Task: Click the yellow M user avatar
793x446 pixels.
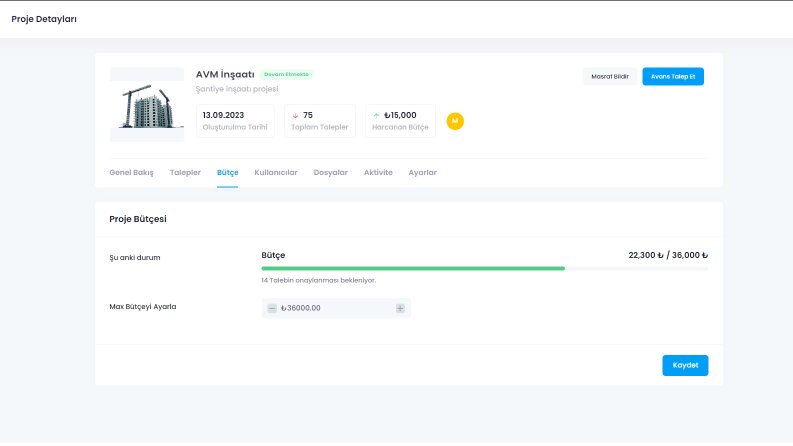Action: point(455,121)
